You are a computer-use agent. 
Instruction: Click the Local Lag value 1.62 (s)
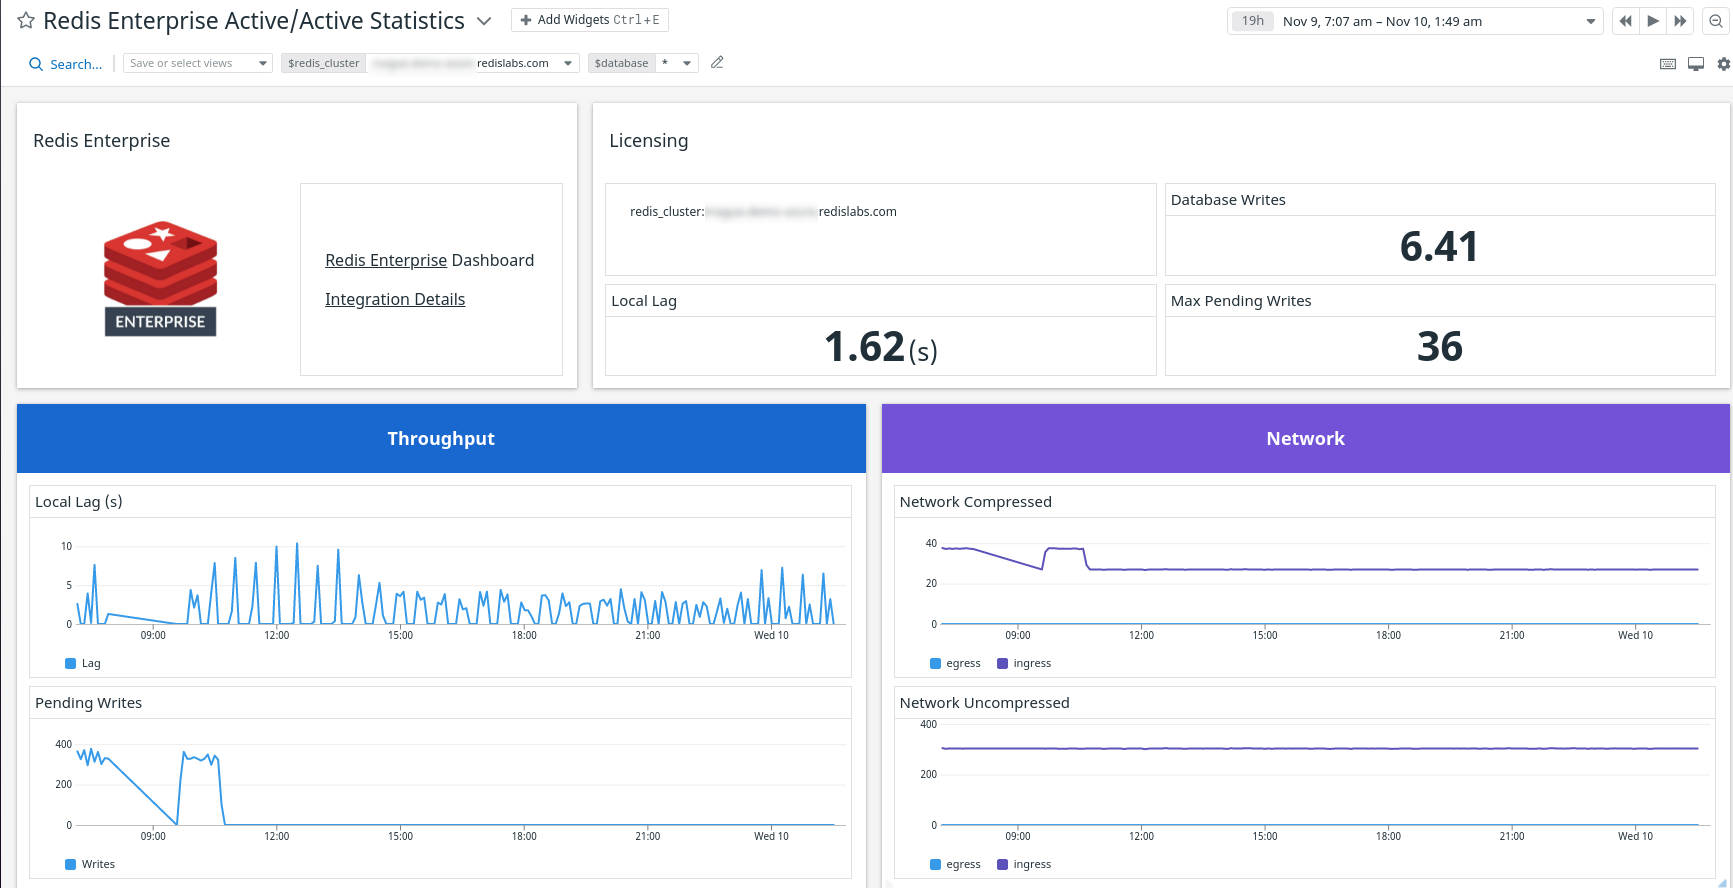pos(880,347)
